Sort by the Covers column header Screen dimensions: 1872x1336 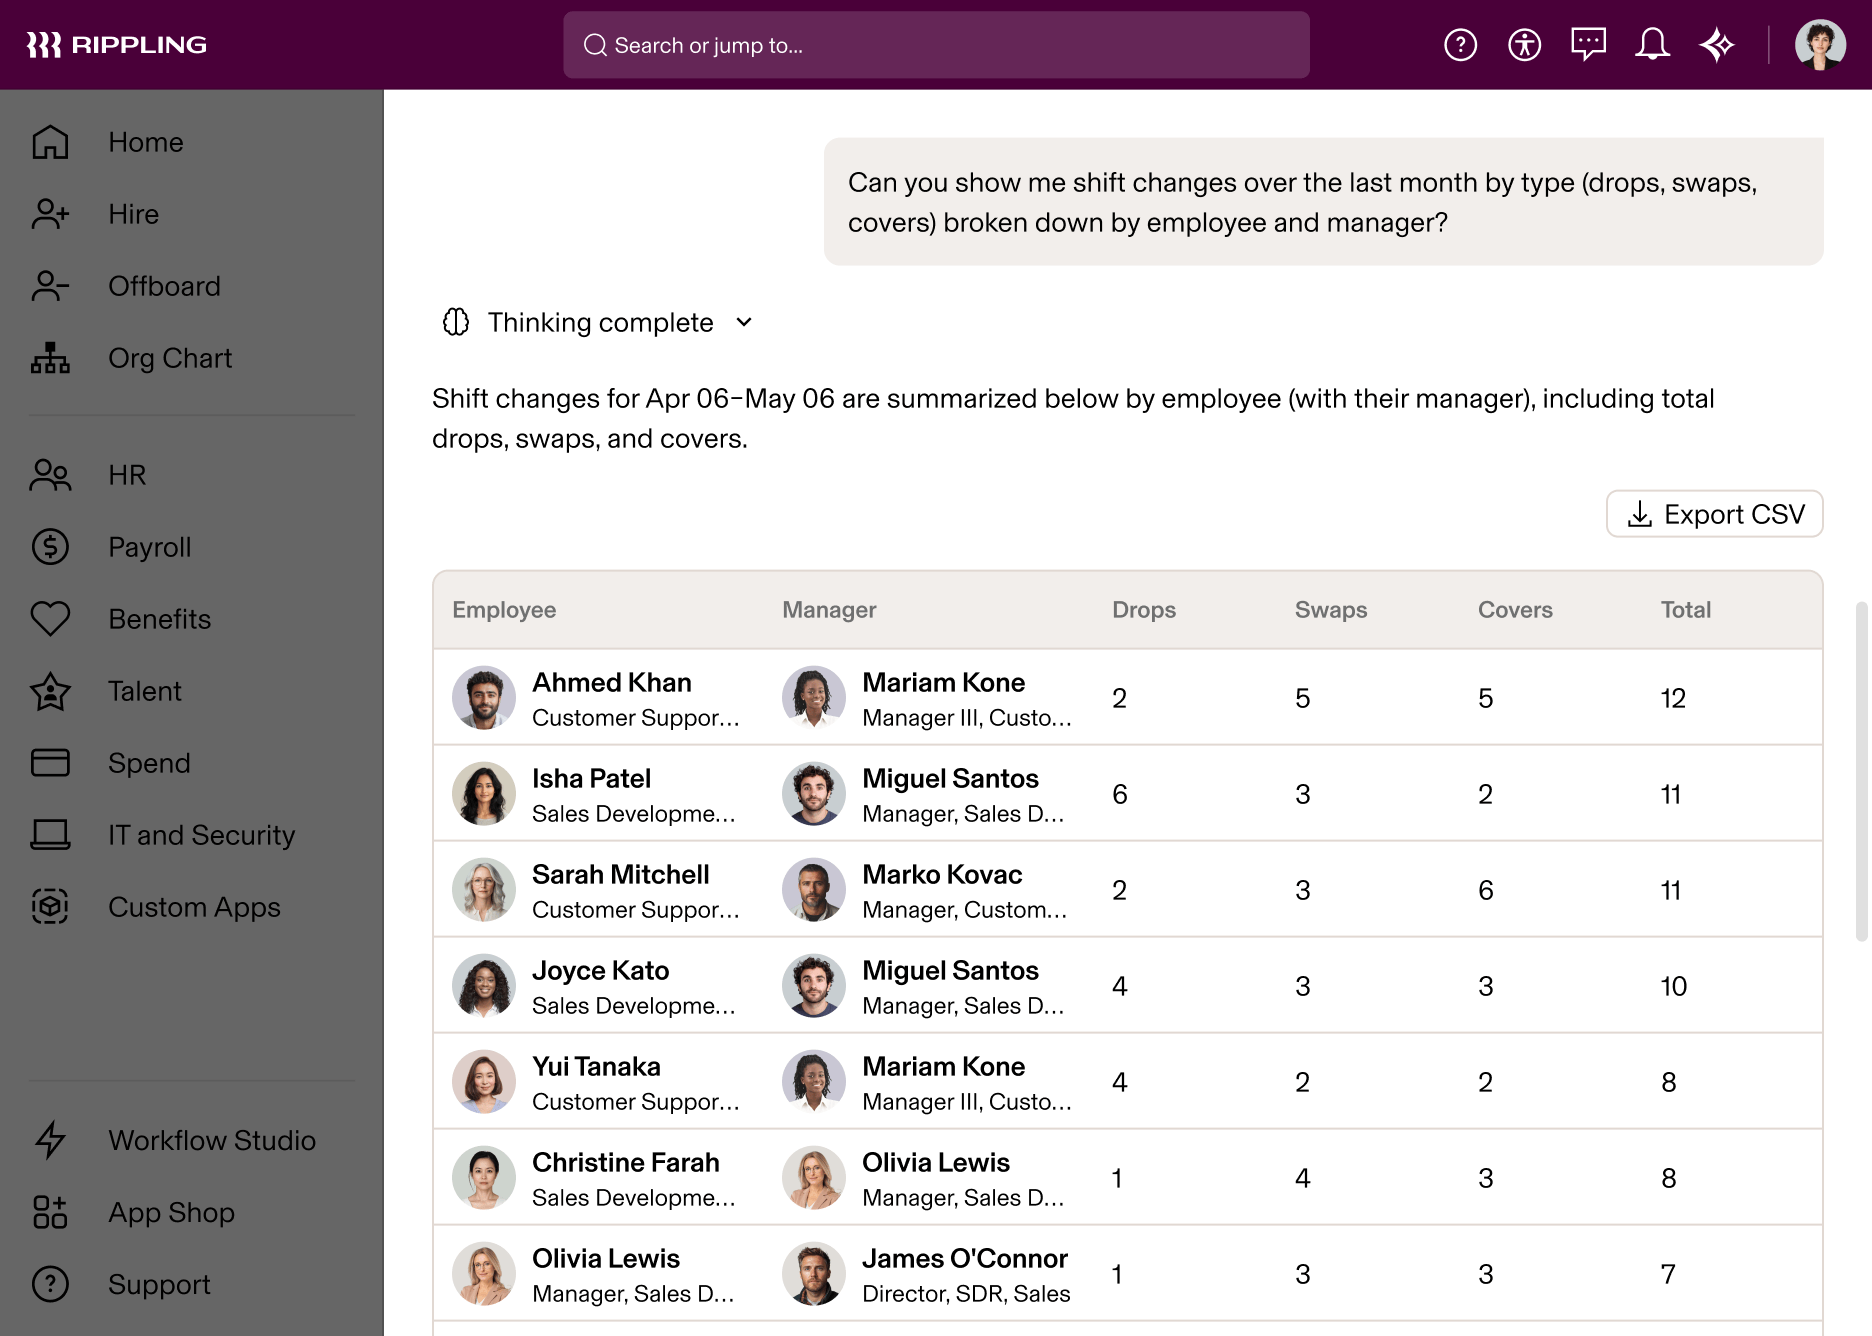(x=1515, y=610)
